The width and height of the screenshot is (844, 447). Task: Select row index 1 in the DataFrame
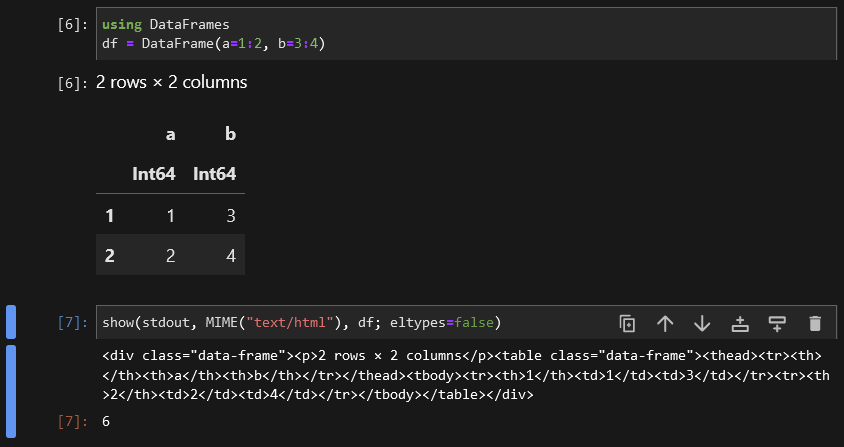[x=110, y=215]
